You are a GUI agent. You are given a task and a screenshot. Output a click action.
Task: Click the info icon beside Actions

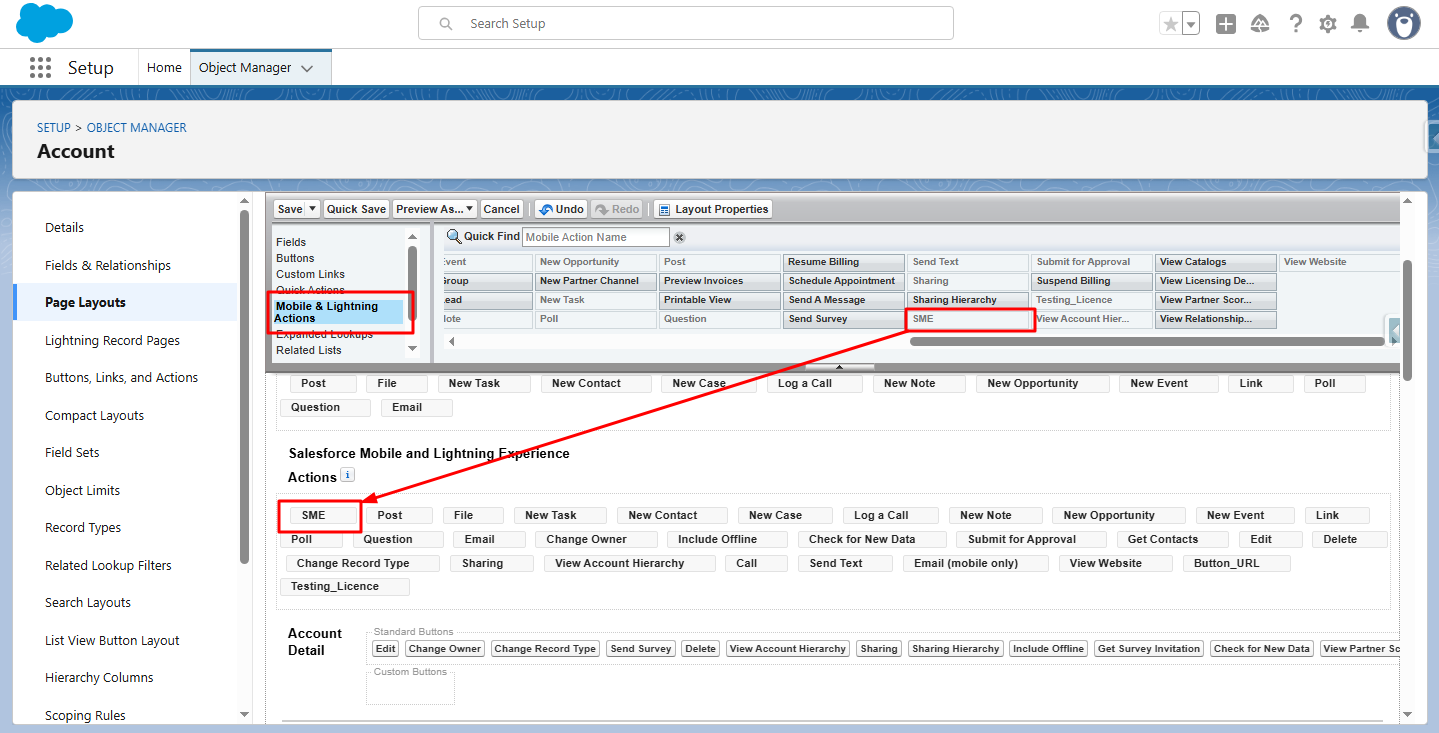(x=347, y=475)
